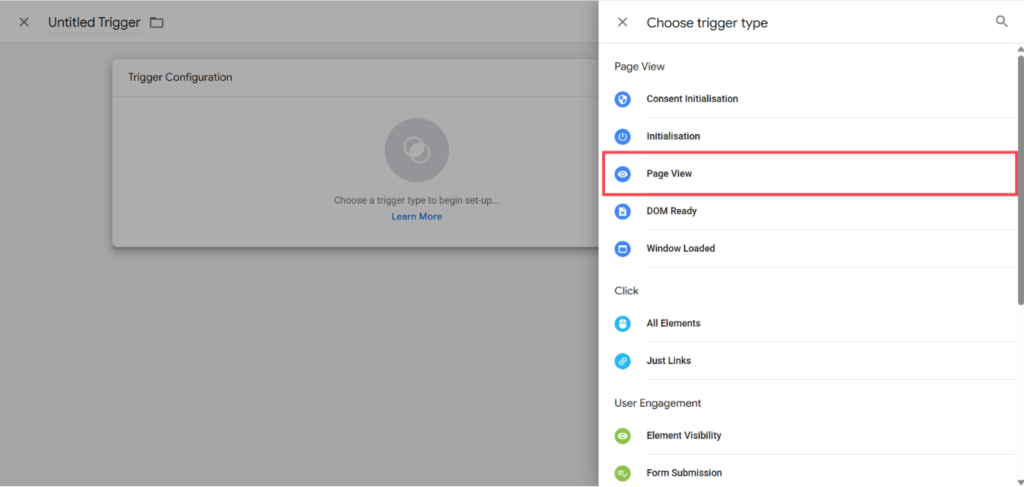The width and height of the screenshot is (1024, 487).
Task: Select the Just Links chain icon
Action: pyautogui.click(x=622, y=361)
